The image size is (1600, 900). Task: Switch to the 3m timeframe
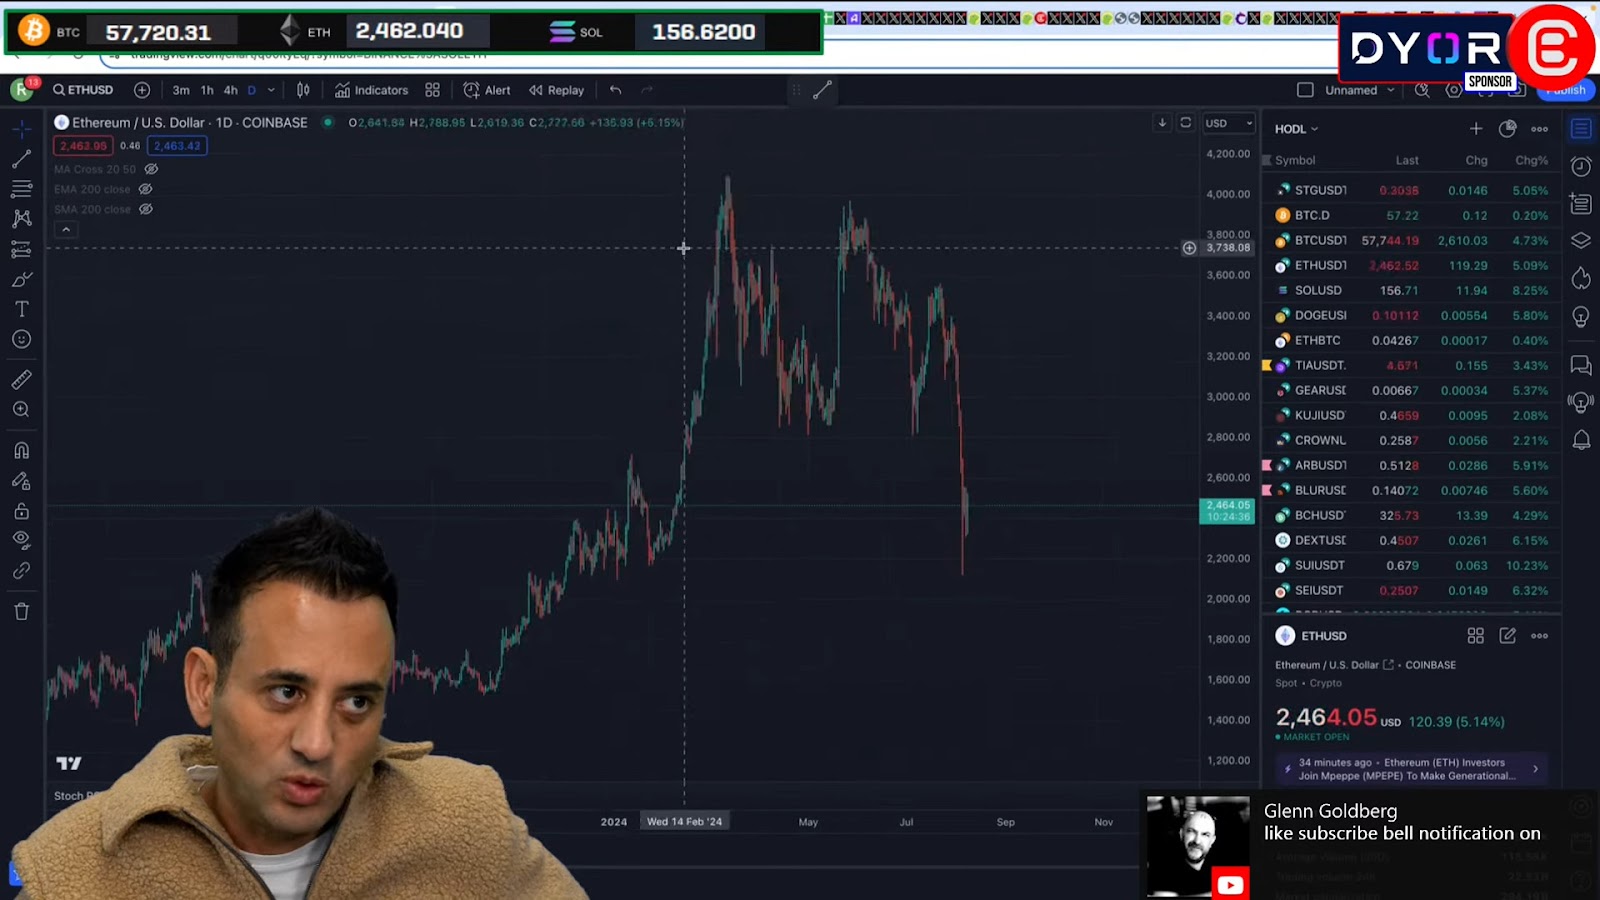click(181, 90)
